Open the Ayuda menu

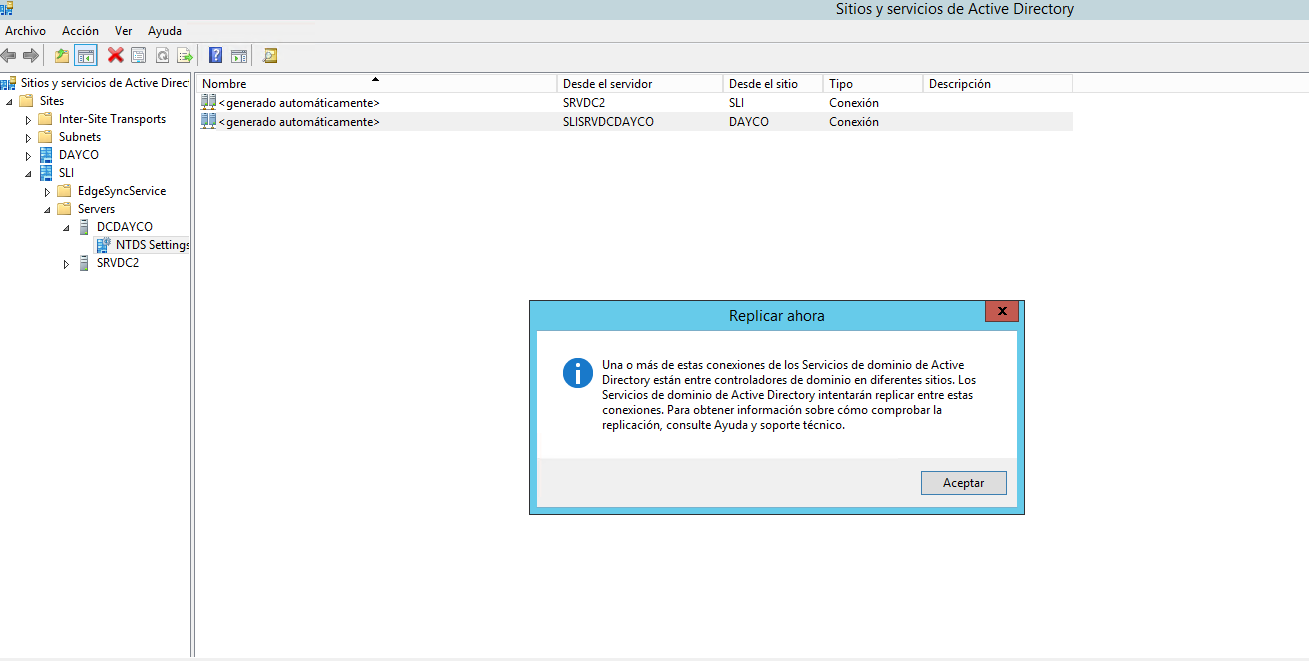165,31
